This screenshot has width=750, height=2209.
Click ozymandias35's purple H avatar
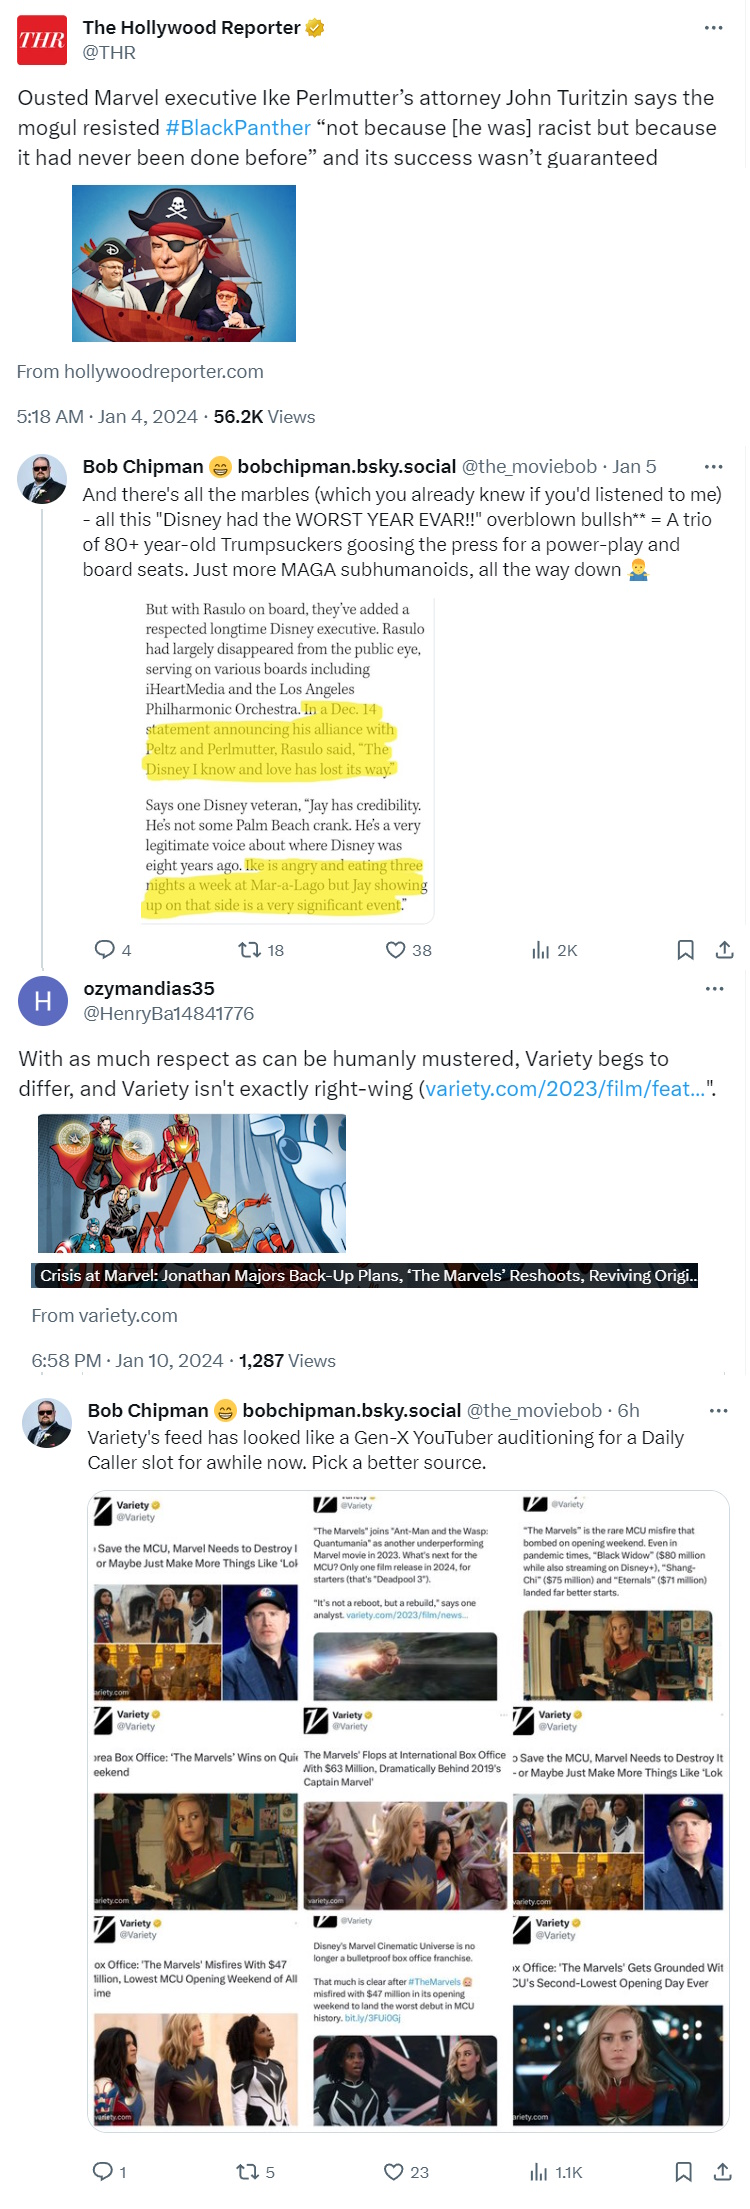(43, 1001)
